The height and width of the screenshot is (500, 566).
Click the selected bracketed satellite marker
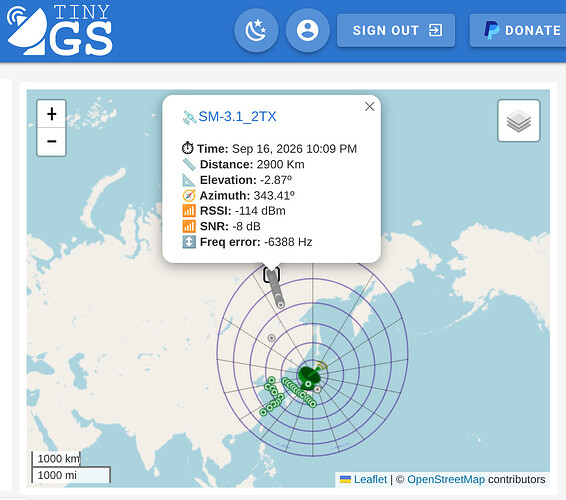coord(271,275)
